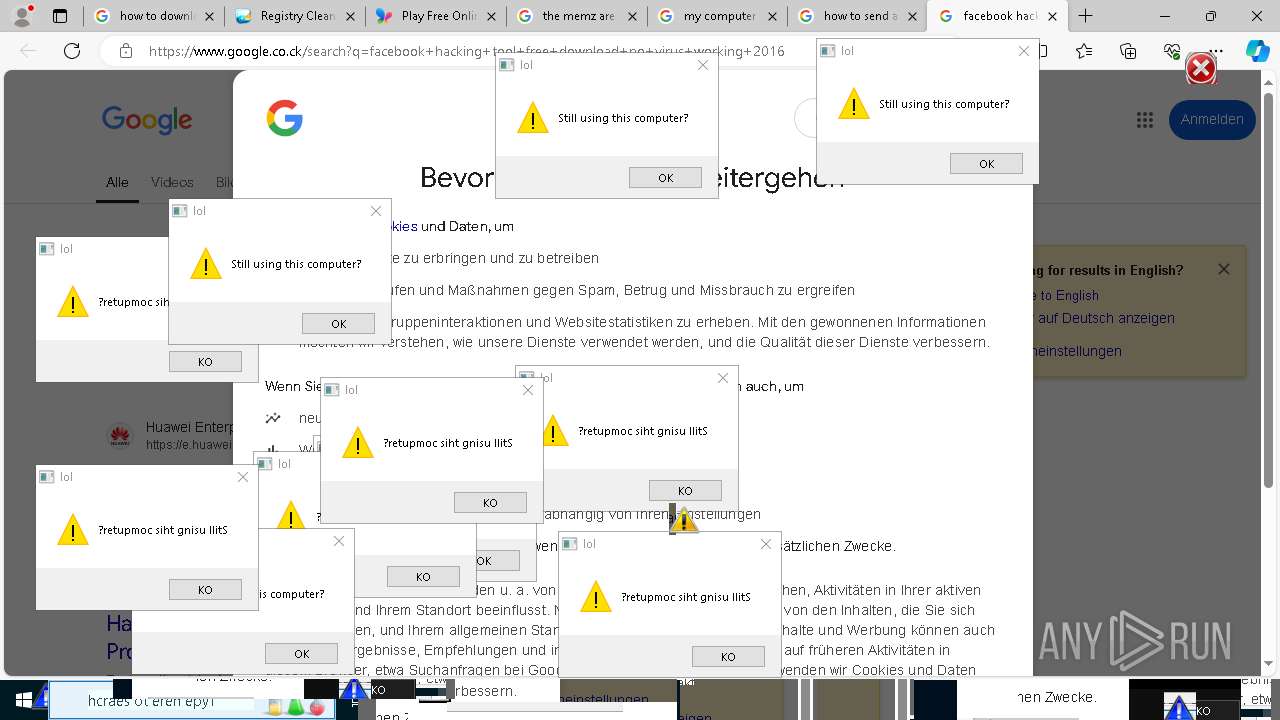Click the blue 'Anmelden' sign-in button

(x=1212, y=119)
